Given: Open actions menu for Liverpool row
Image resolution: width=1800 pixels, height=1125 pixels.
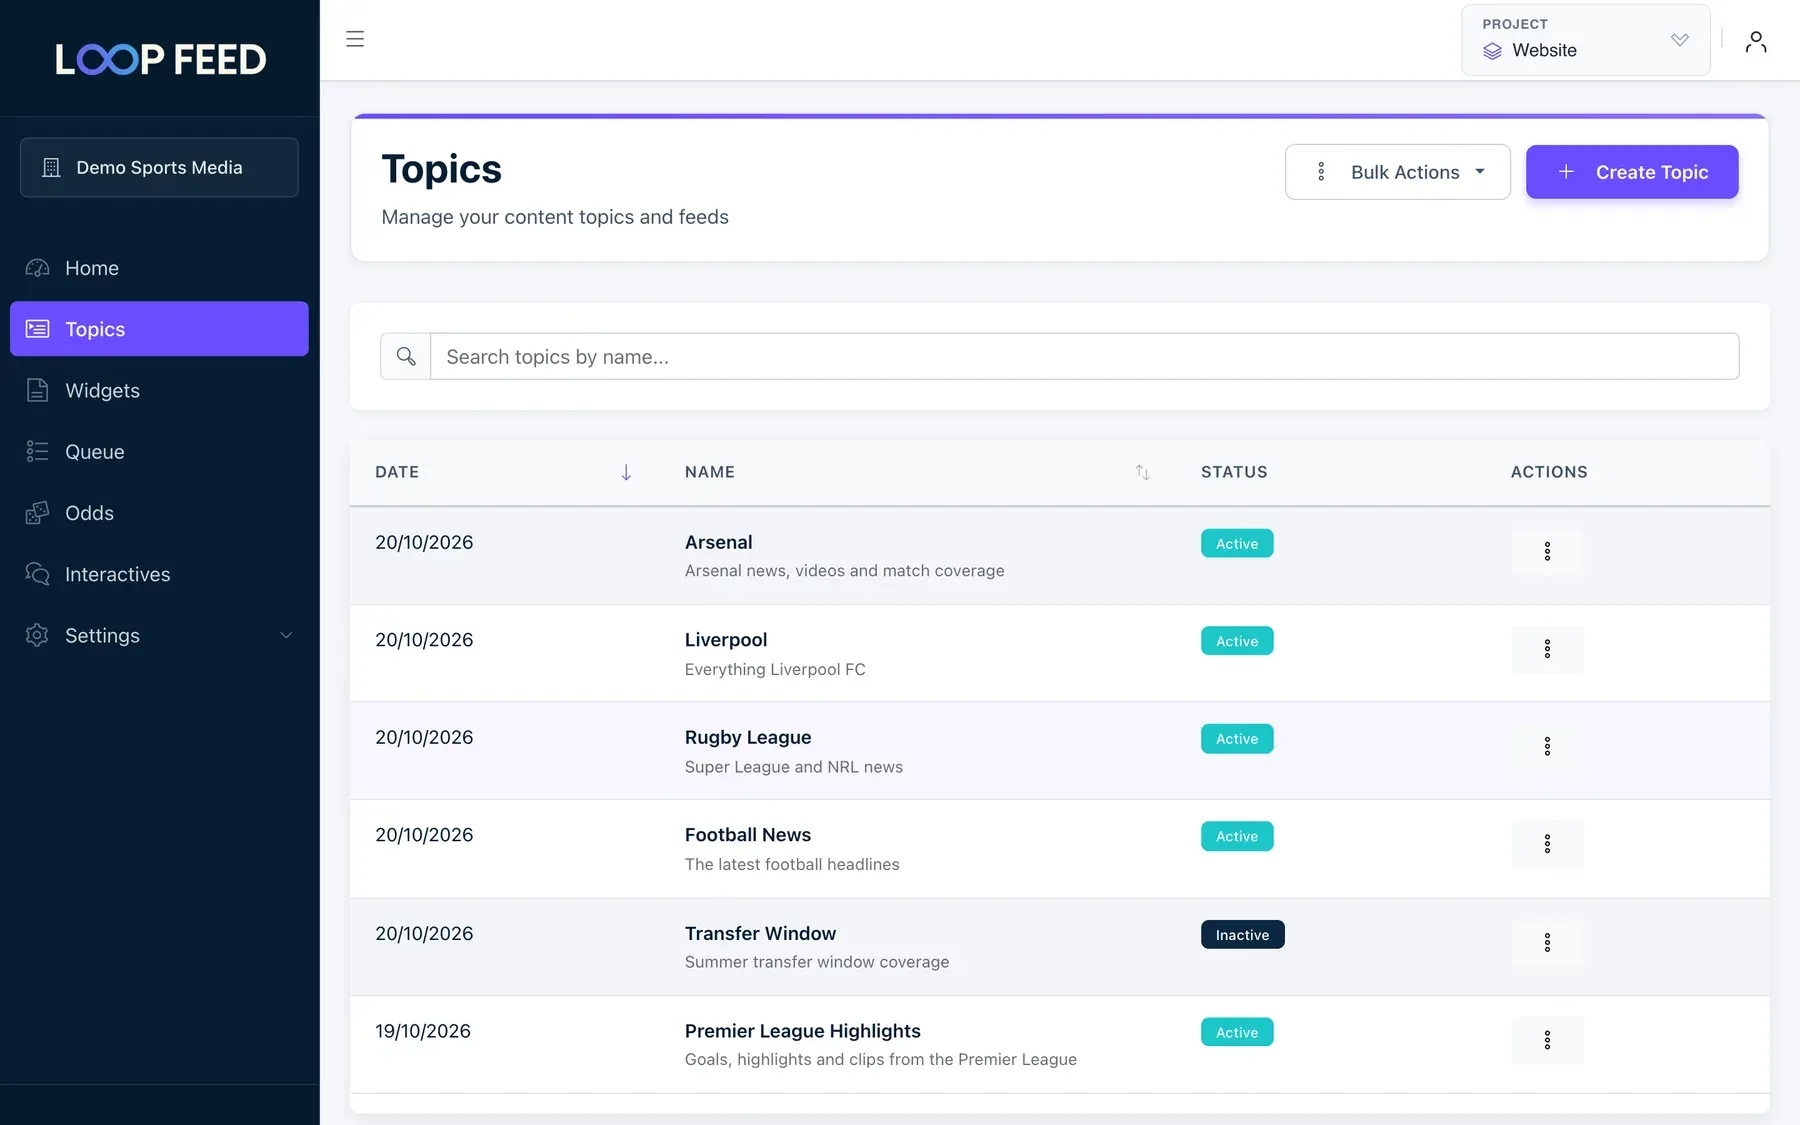Looking at the screenshot, I should pyautogui.click(x=1547, y=649).
